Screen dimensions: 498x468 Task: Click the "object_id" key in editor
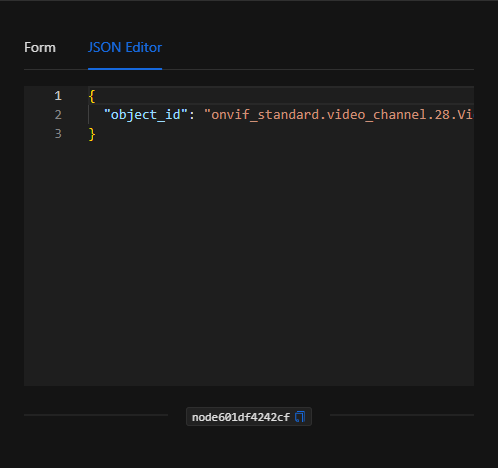pyautogui.click(x=146, y=115)
